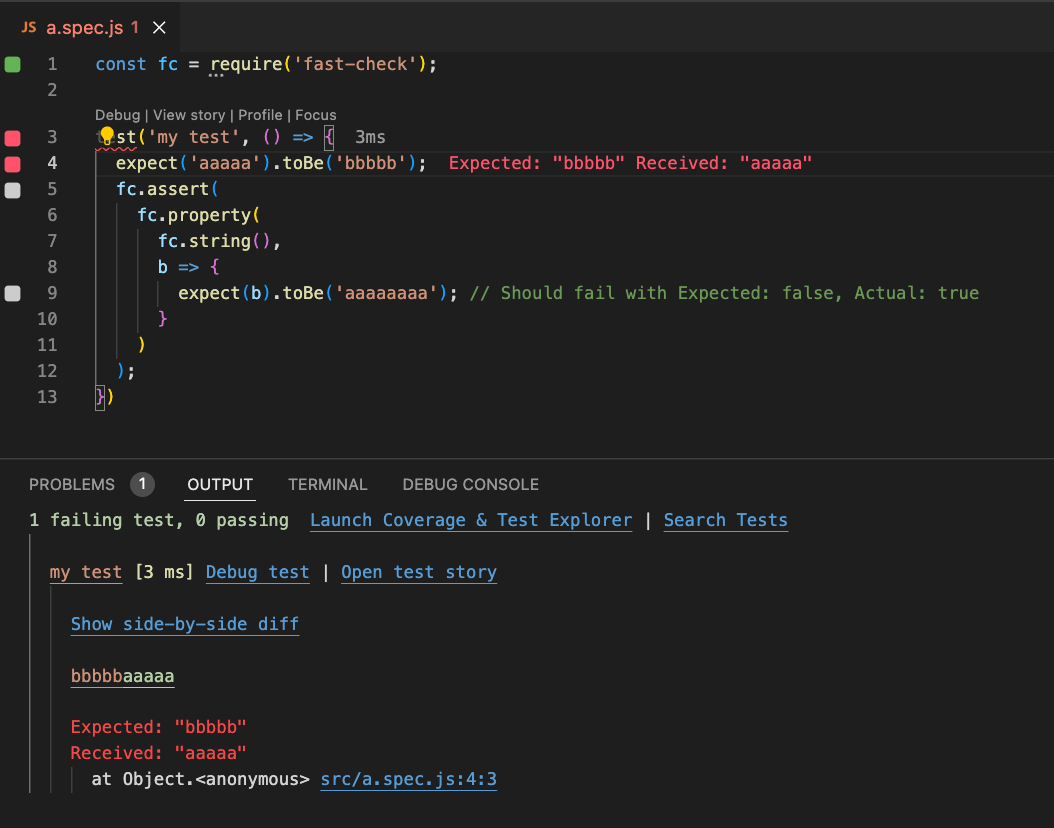Click the Focus code lens

(x=316, y=115)
